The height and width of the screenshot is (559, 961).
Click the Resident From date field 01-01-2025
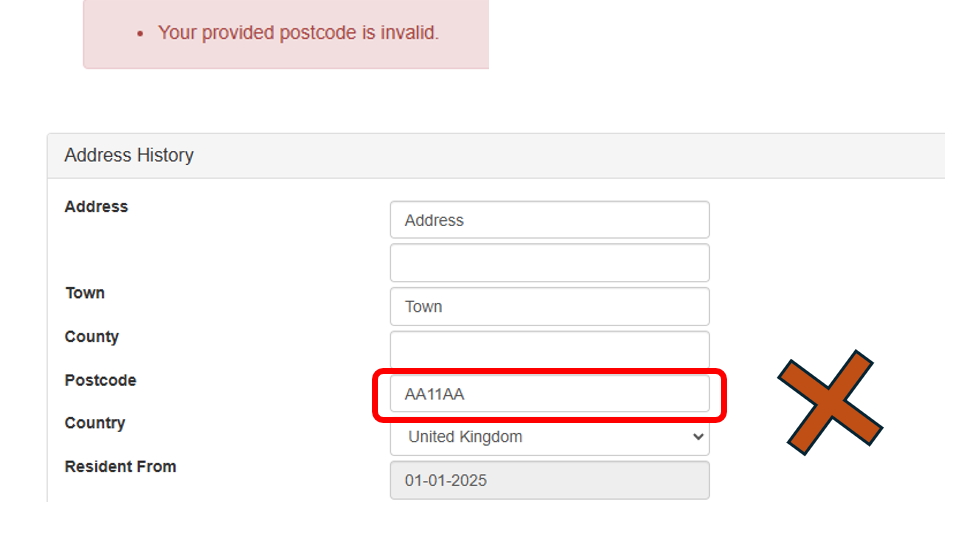pos(549,480)
